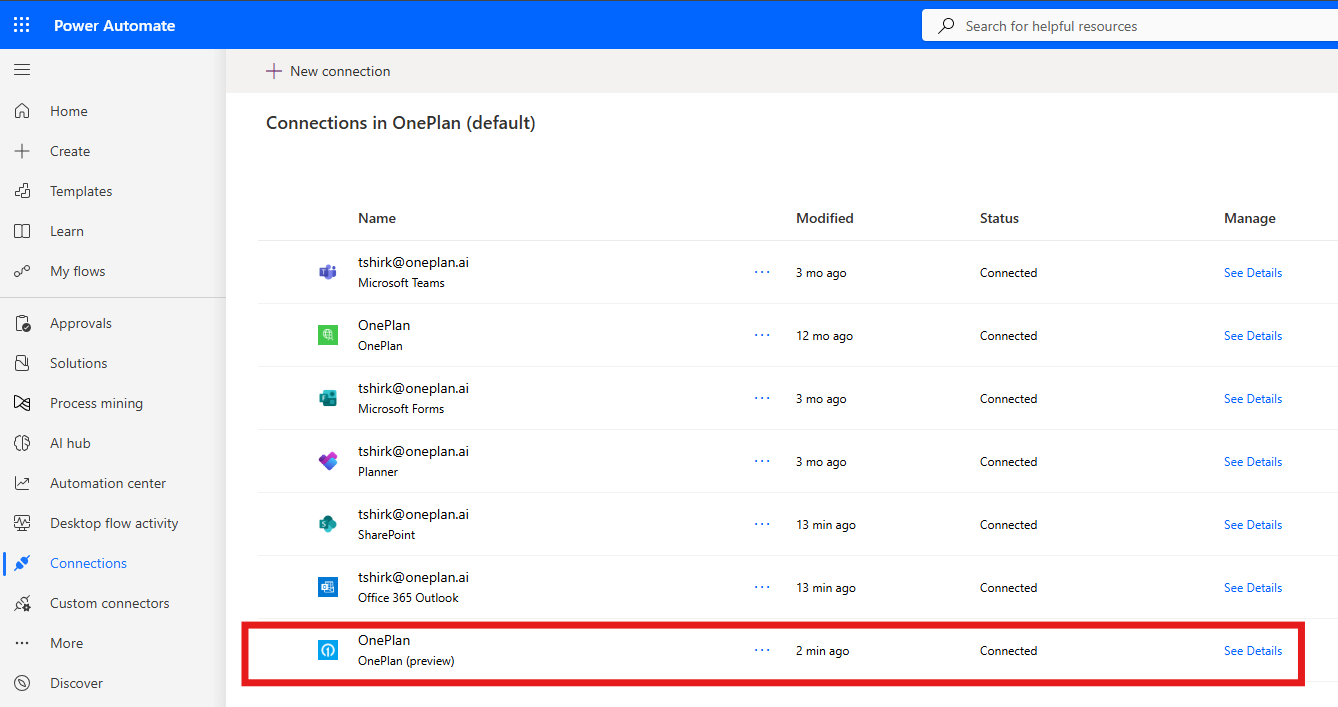Screen dimensions: 1338x707
Task: Click the Status column header
Action: pos(999,218)
